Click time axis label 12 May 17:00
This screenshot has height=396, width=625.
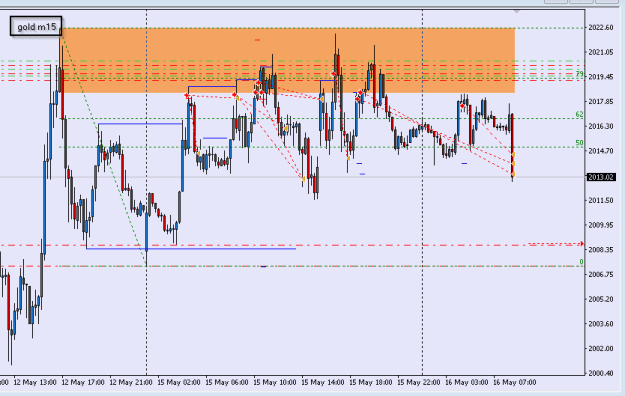[83, 382]
